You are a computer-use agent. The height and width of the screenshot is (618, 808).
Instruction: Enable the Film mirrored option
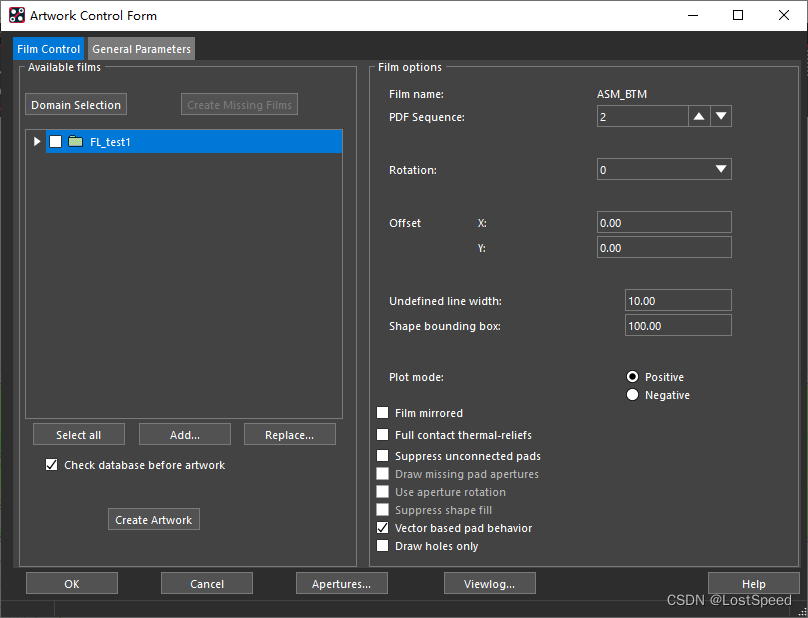coord(383,413)
